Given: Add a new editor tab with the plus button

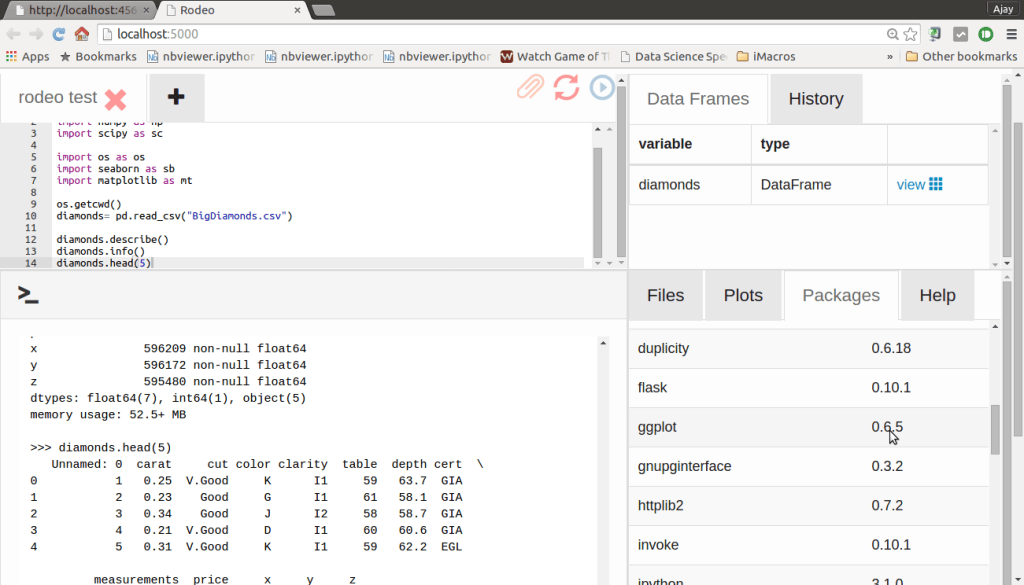Looking at the screenshot, I should click(176, 97).
